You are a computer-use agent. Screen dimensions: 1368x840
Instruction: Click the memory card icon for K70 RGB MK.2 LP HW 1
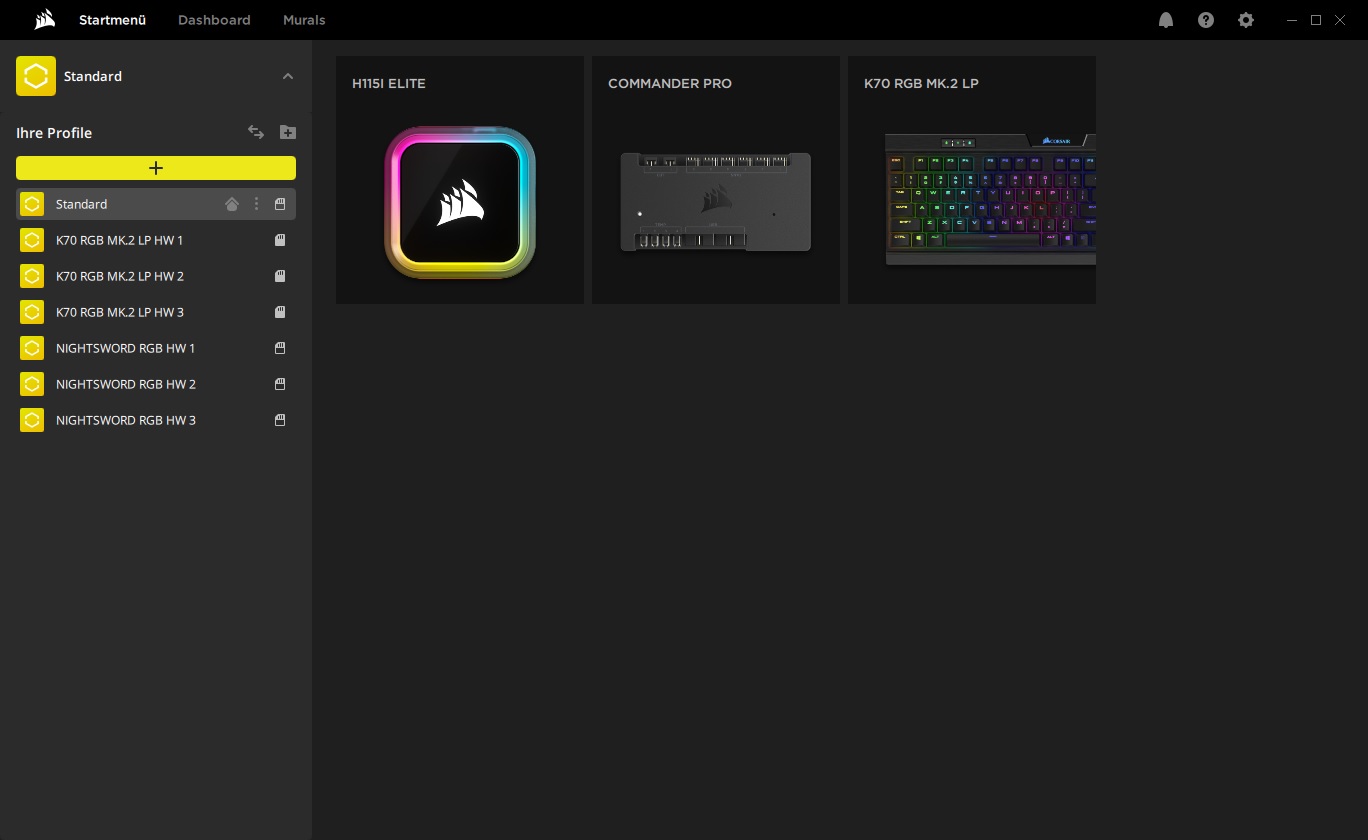[280, 240]
